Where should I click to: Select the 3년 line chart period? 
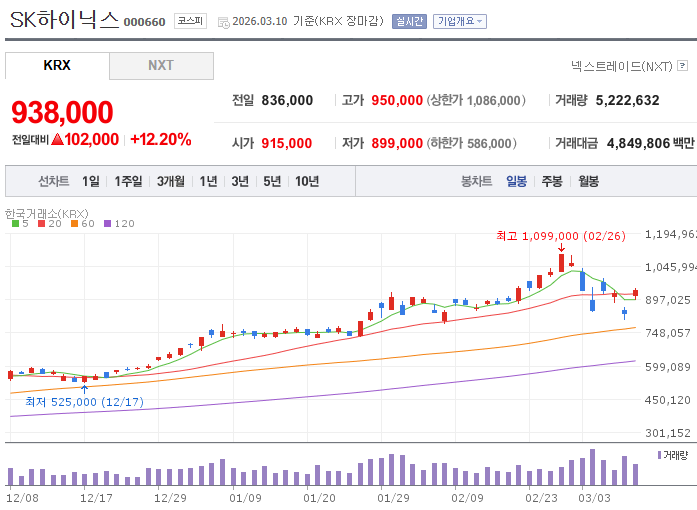(x=240, y=181)
